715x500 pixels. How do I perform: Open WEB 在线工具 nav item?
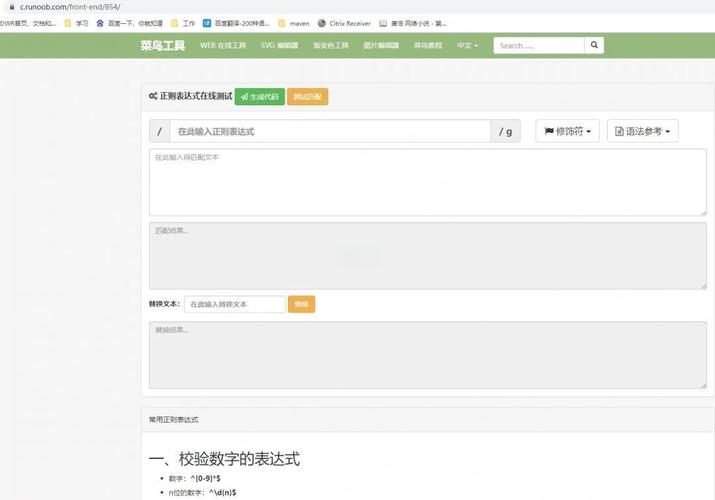click(223, 45)
